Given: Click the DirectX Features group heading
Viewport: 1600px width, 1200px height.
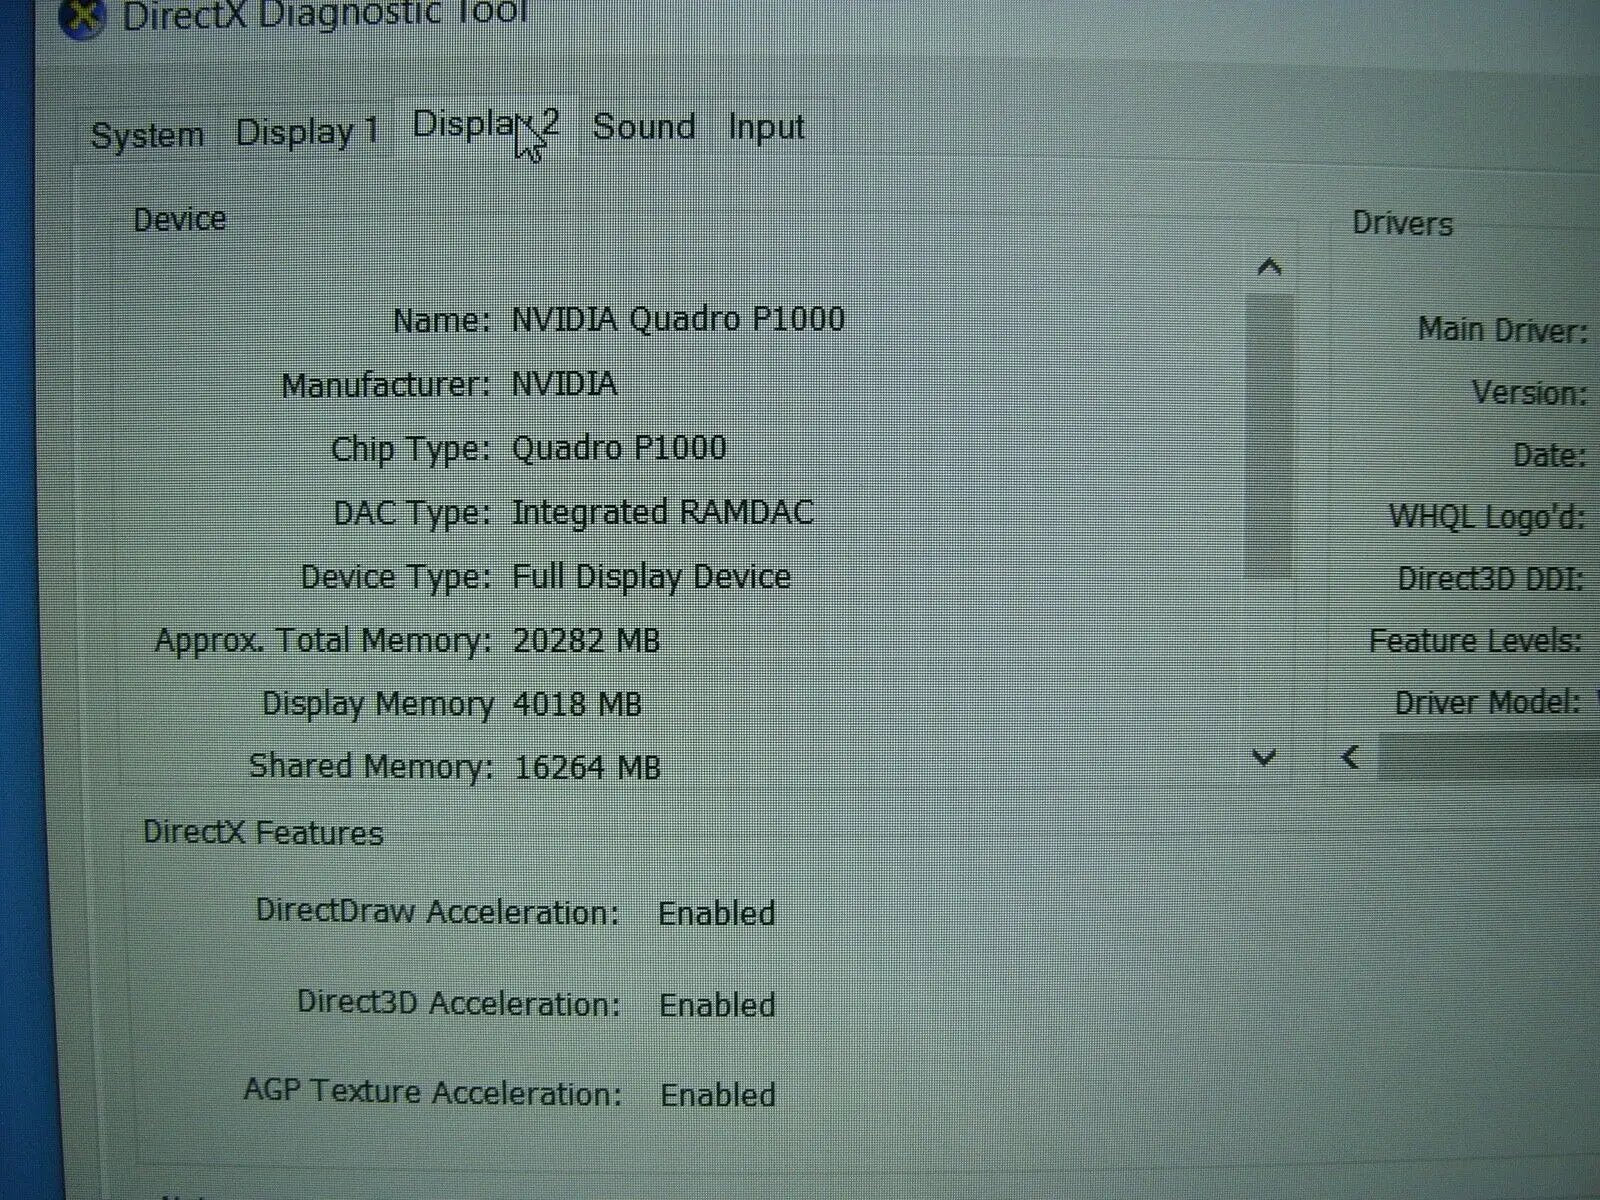Looking at the screenshot, I should 263,833.
